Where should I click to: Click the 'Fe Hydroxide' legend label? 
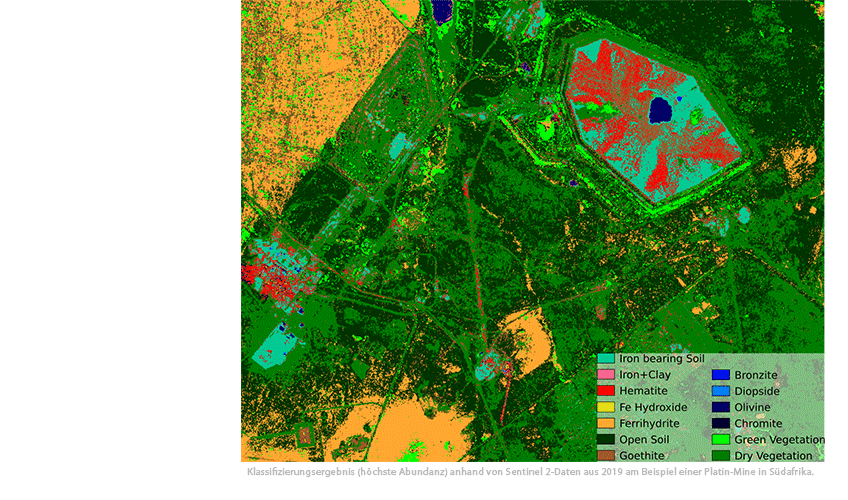click(x=653, y=408)
